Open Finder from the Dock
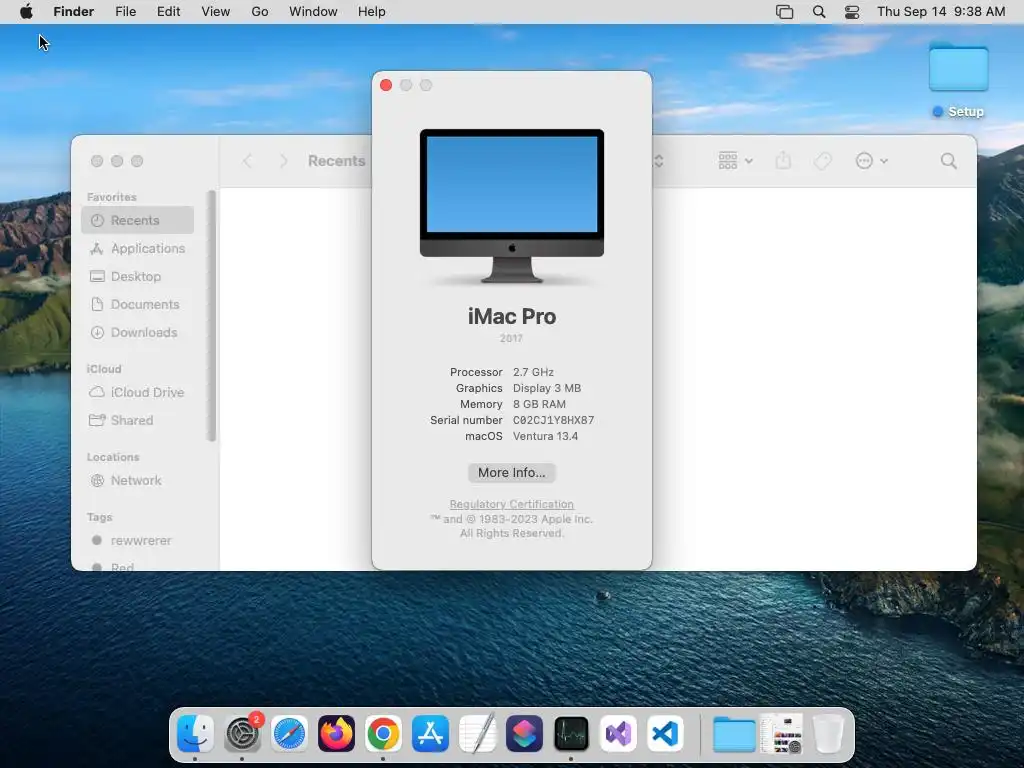The image size is (1024, 768). click(195, 733)
